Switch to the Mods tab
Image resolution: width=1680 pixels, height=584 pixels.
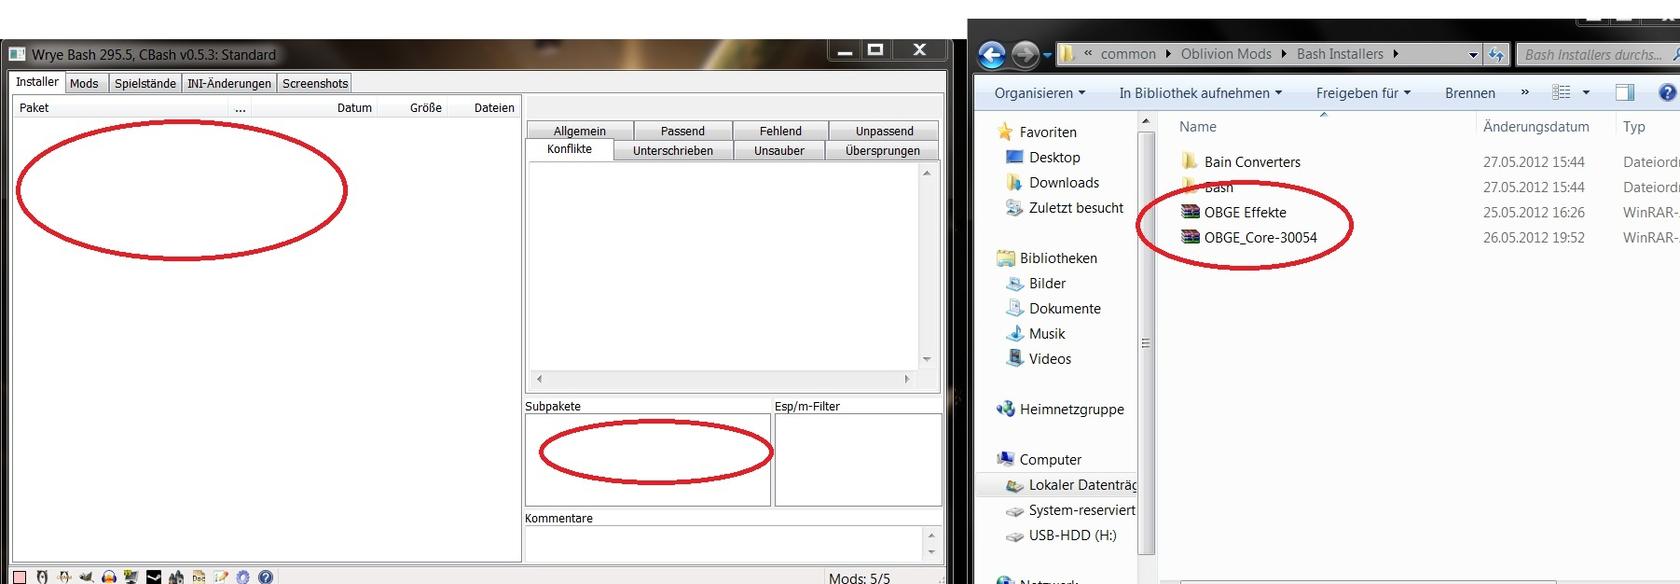84,83
